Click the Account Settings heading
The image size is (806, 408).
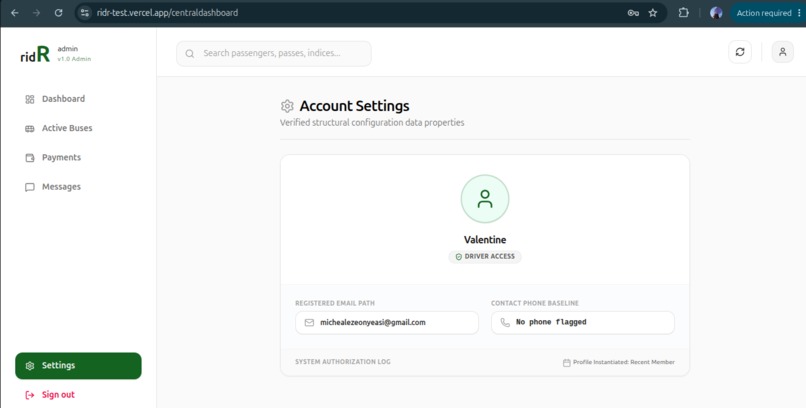point(354,106)
